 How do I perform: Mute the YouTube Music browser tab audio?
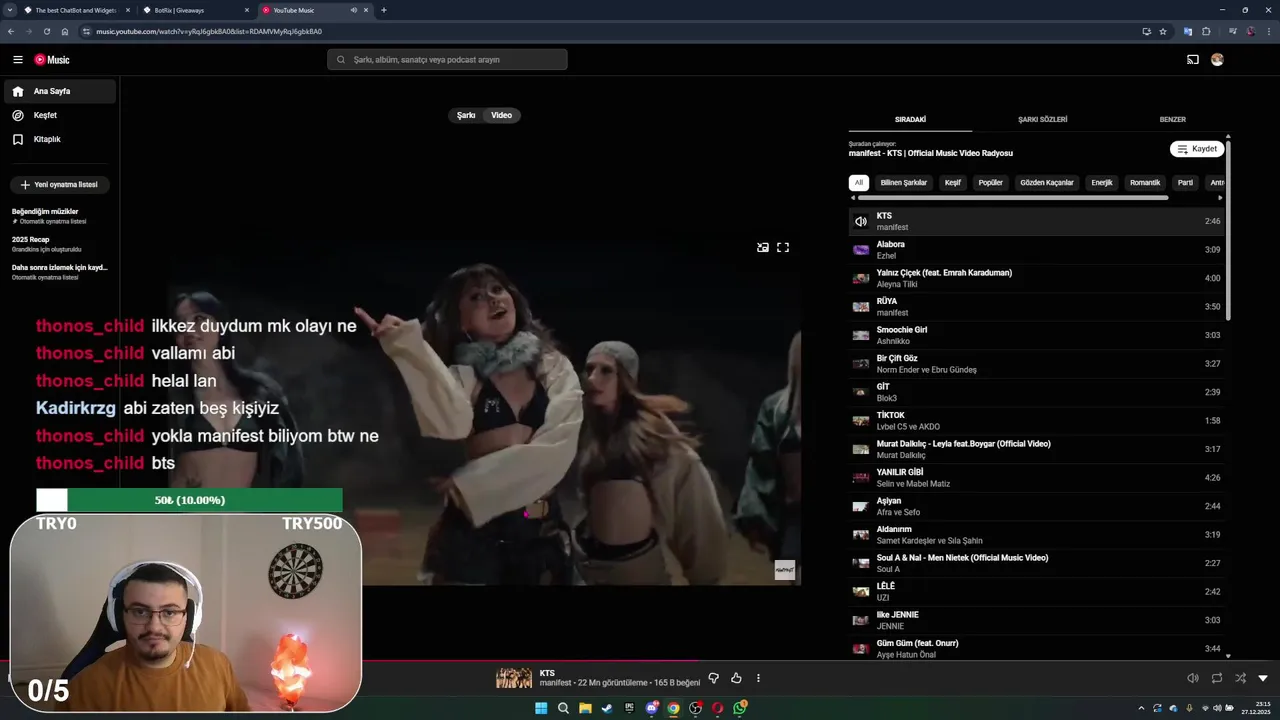click(353, 10)
